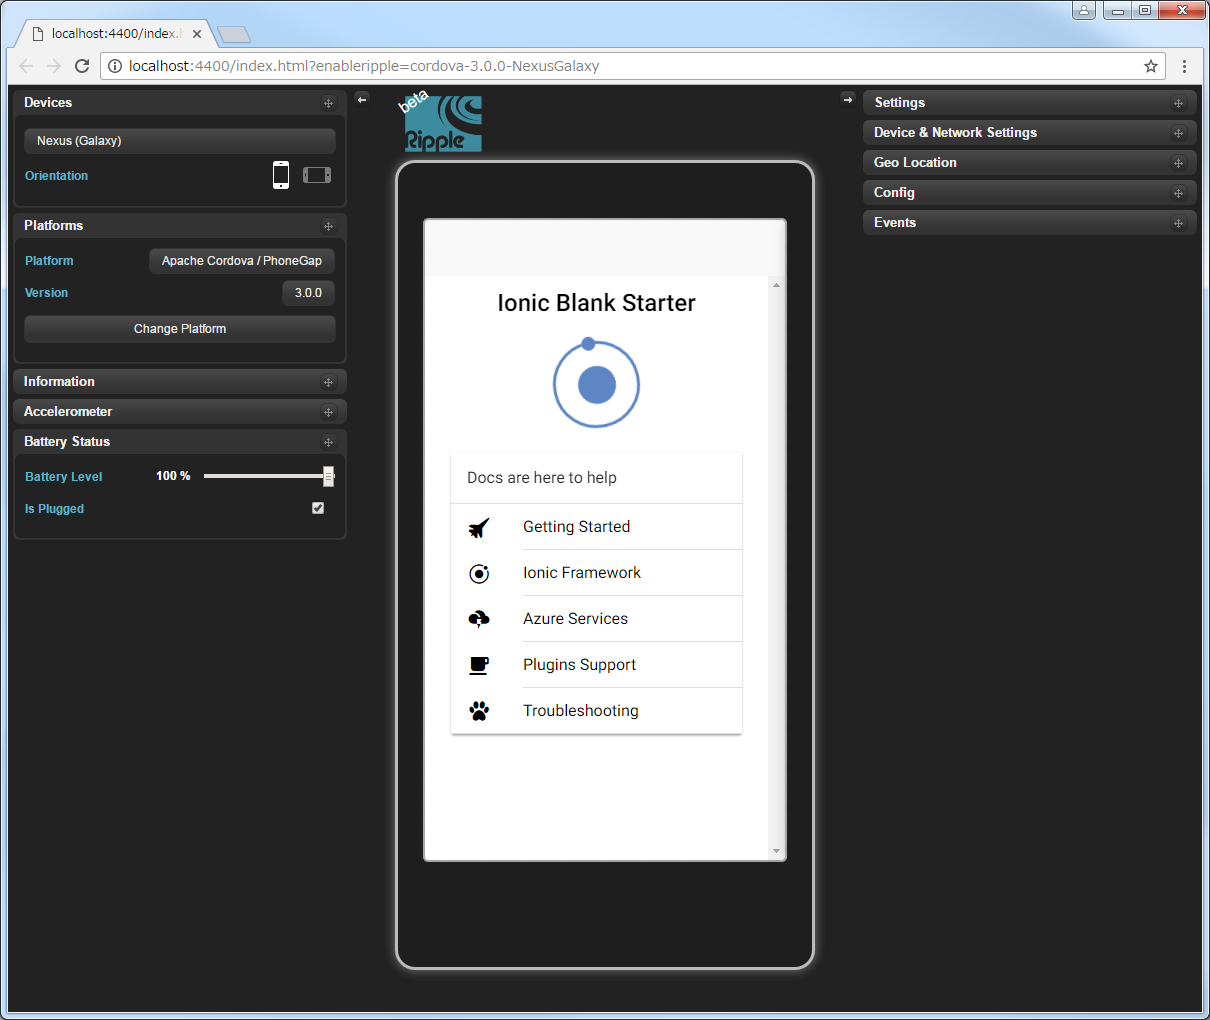The height and width of the screenshot is (1020, 1210).
Task: Collapse right panel arrow icon
Action: coord(848,99)
